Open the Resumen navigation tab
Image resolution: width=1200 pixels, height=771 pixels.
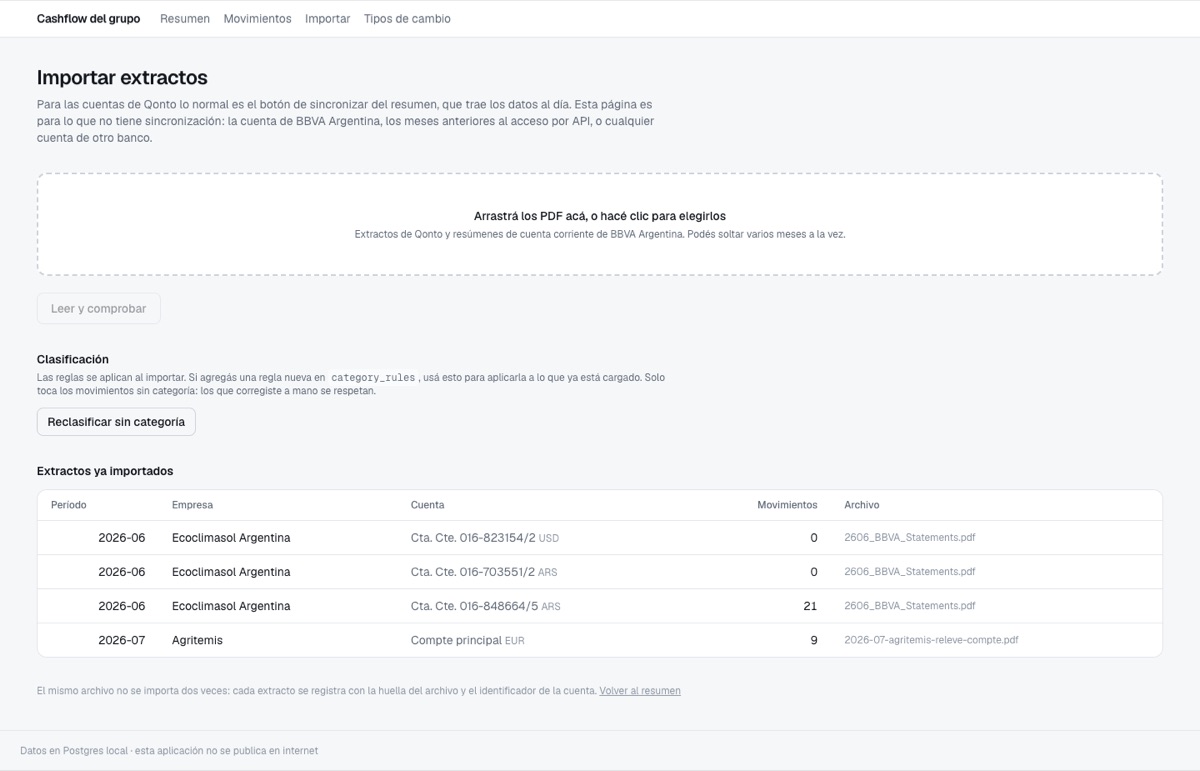[x=185, y=19]
